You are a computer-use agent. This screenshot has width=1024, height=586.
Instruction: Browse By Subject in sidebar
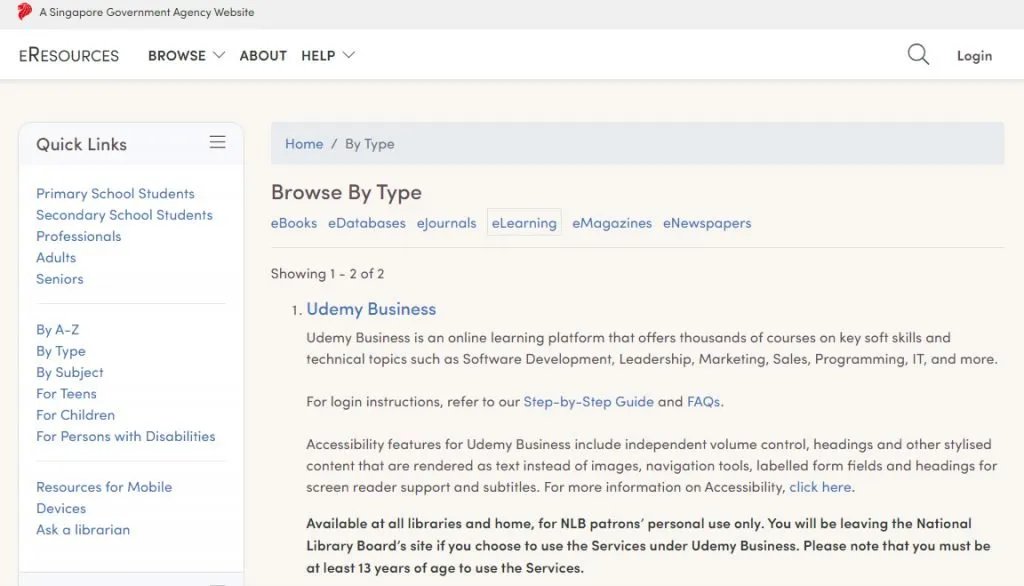[x=69, y=372]
